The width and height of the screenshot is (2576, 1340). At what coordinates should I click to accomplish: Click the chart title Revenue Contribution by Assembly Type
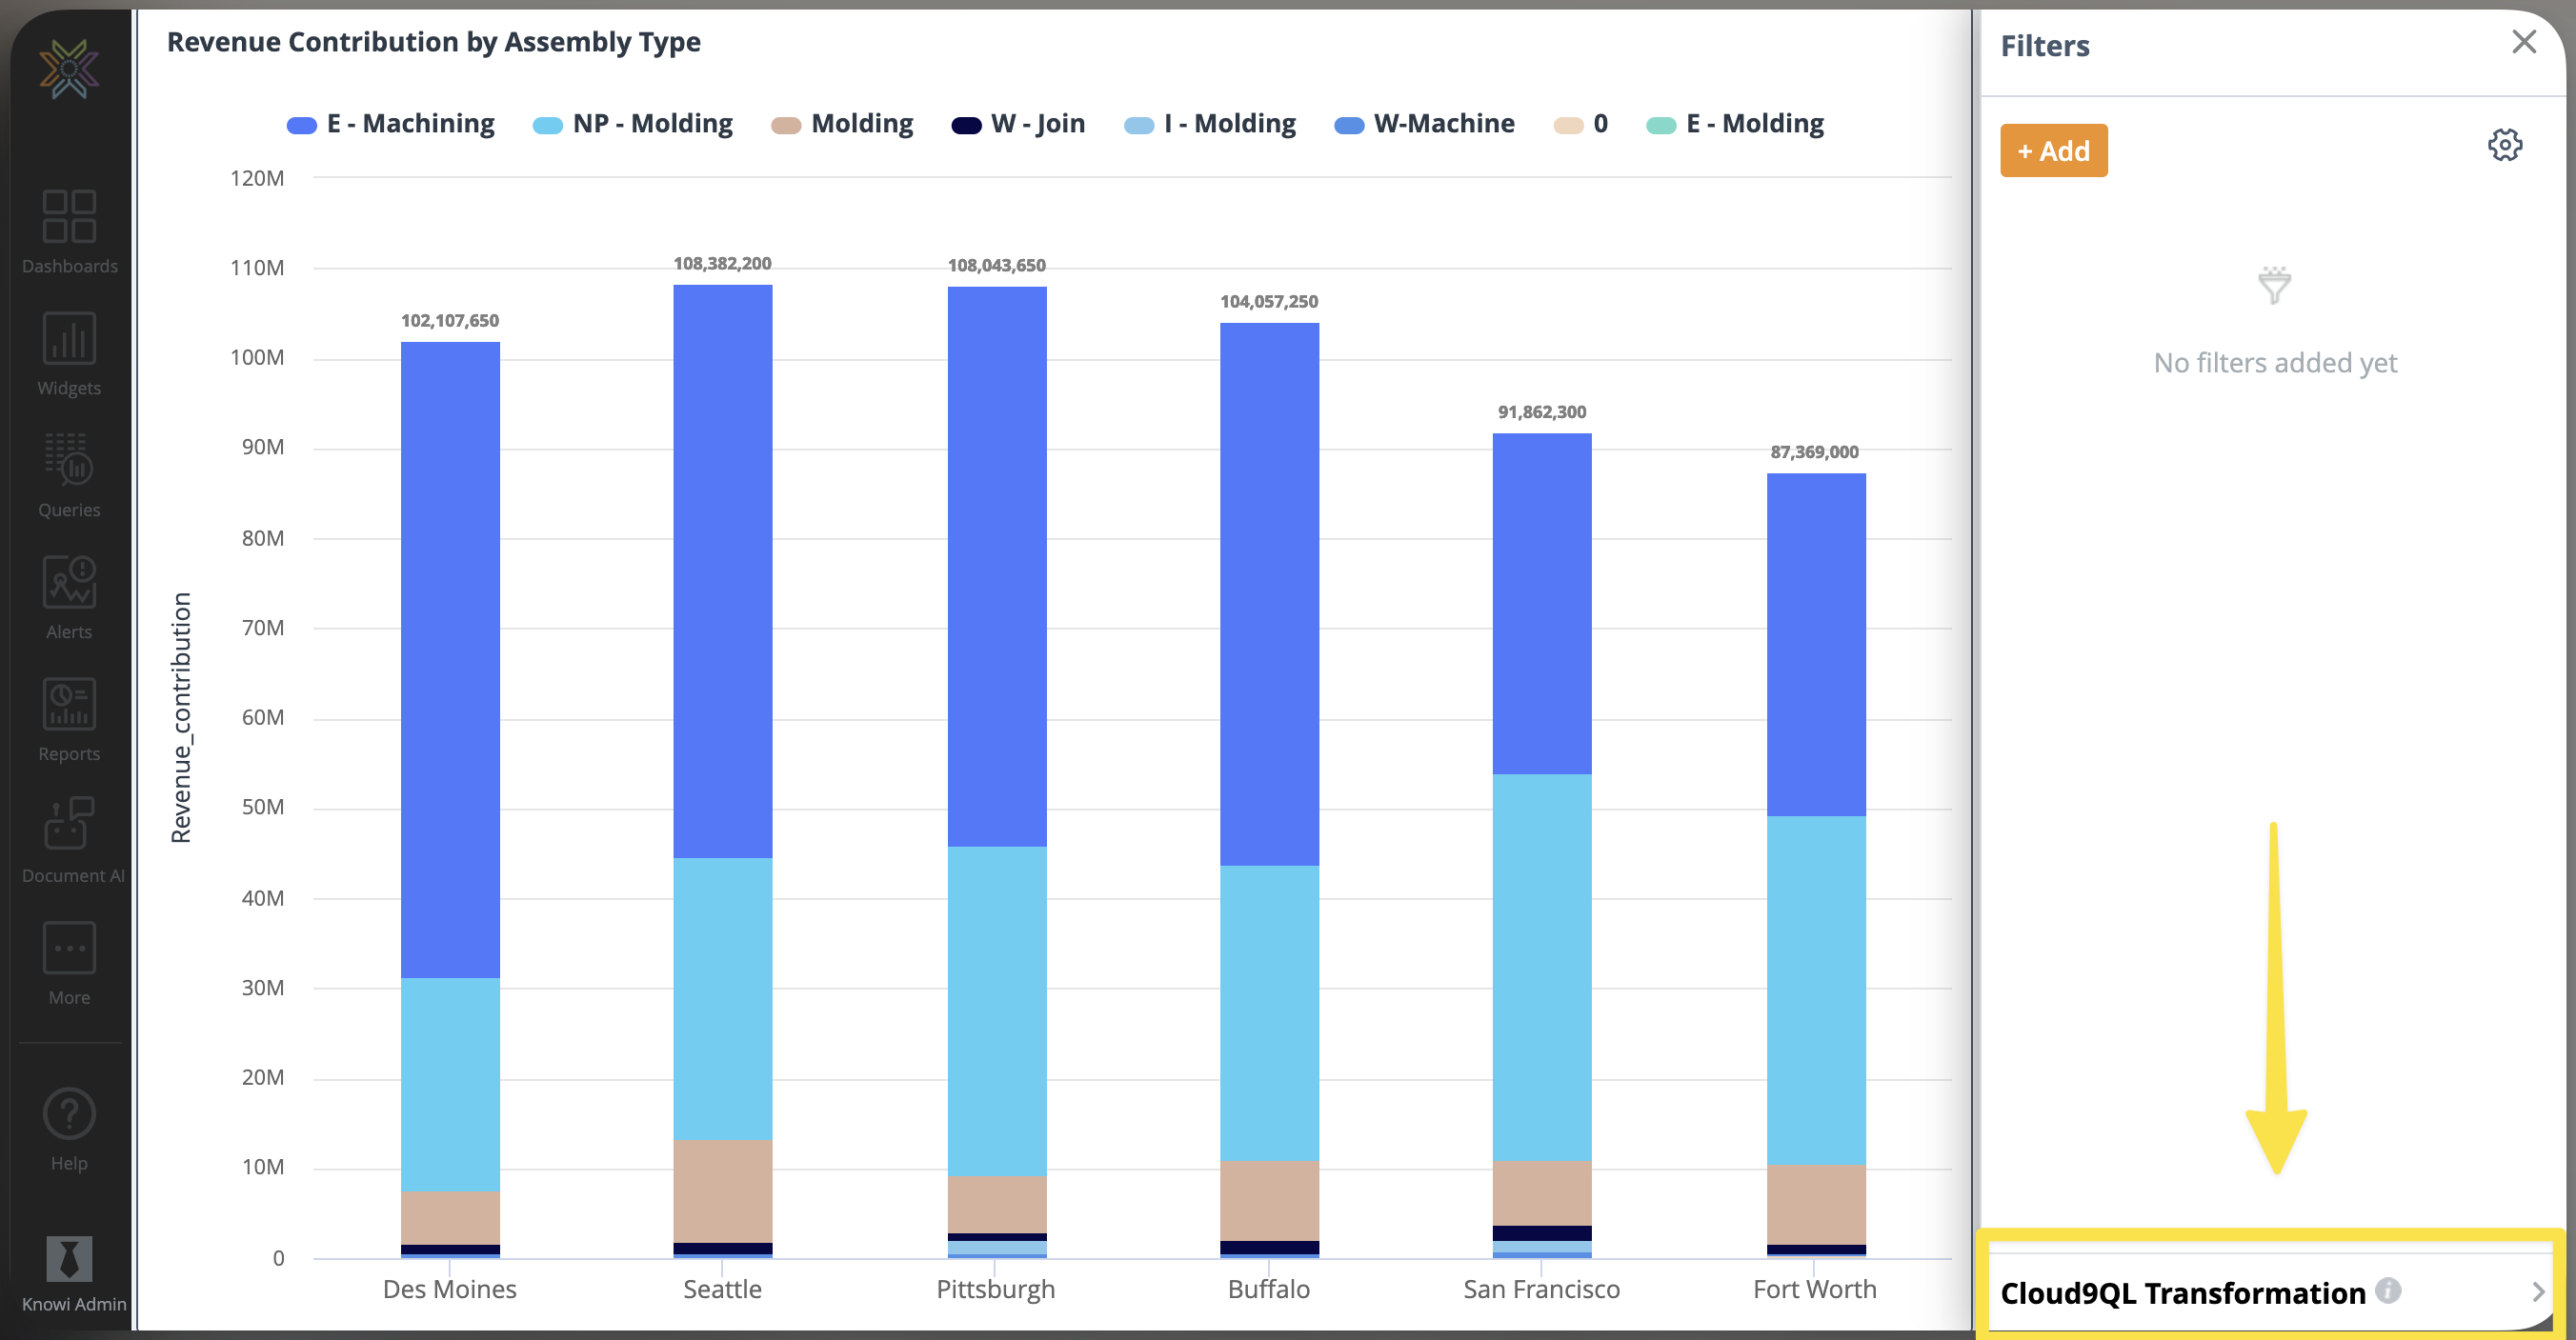(434, 42)
